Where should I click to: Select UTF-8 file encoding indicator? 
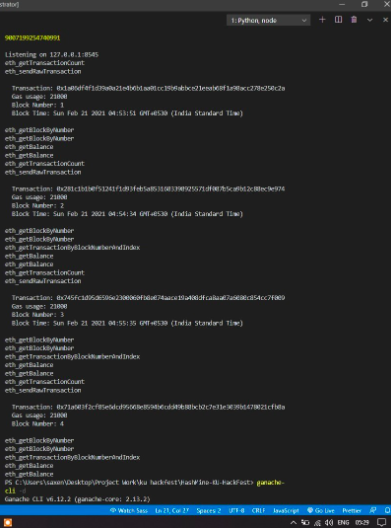pyautogui.click(x=237, y=510)
